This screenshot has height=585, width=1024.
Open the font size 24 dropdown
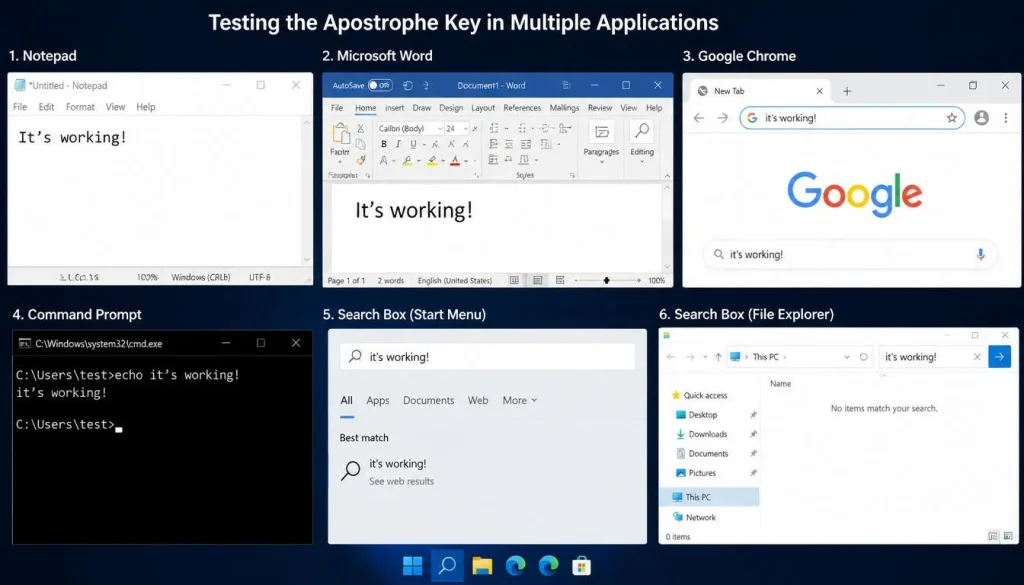(x=465, y=129)
